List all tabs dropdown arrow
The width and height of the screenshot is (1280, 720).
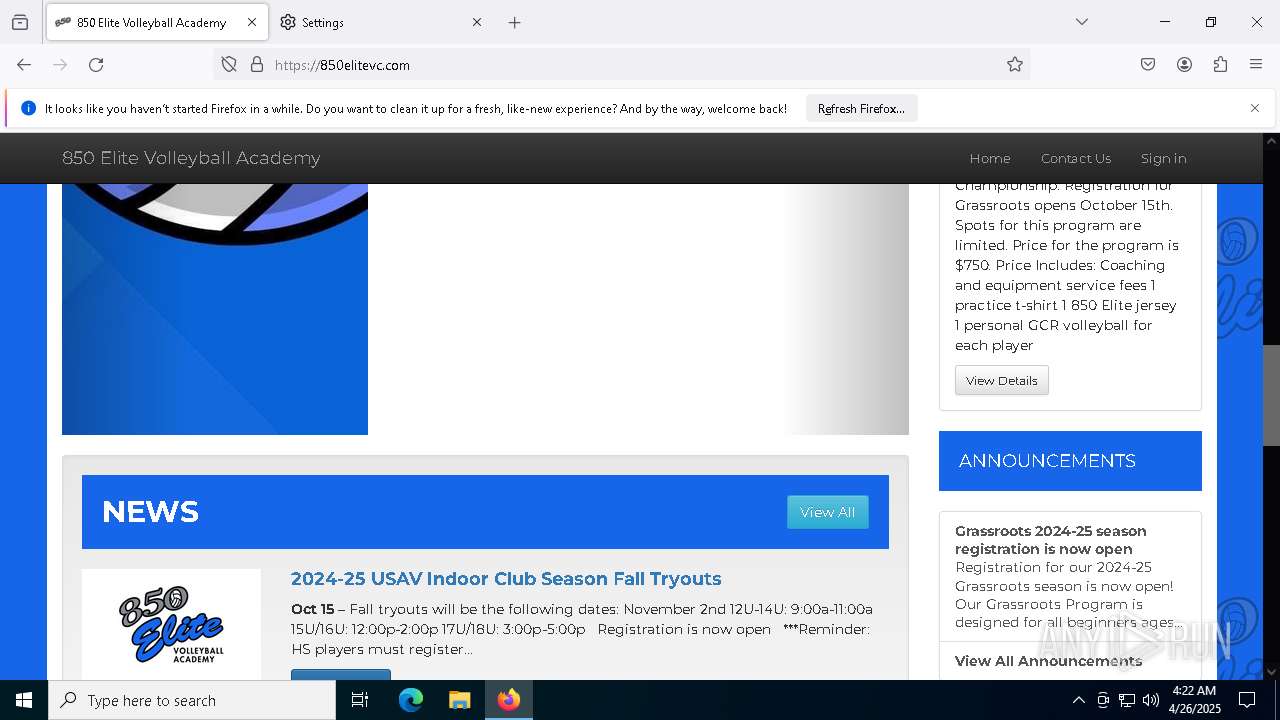pos(1082,22)
